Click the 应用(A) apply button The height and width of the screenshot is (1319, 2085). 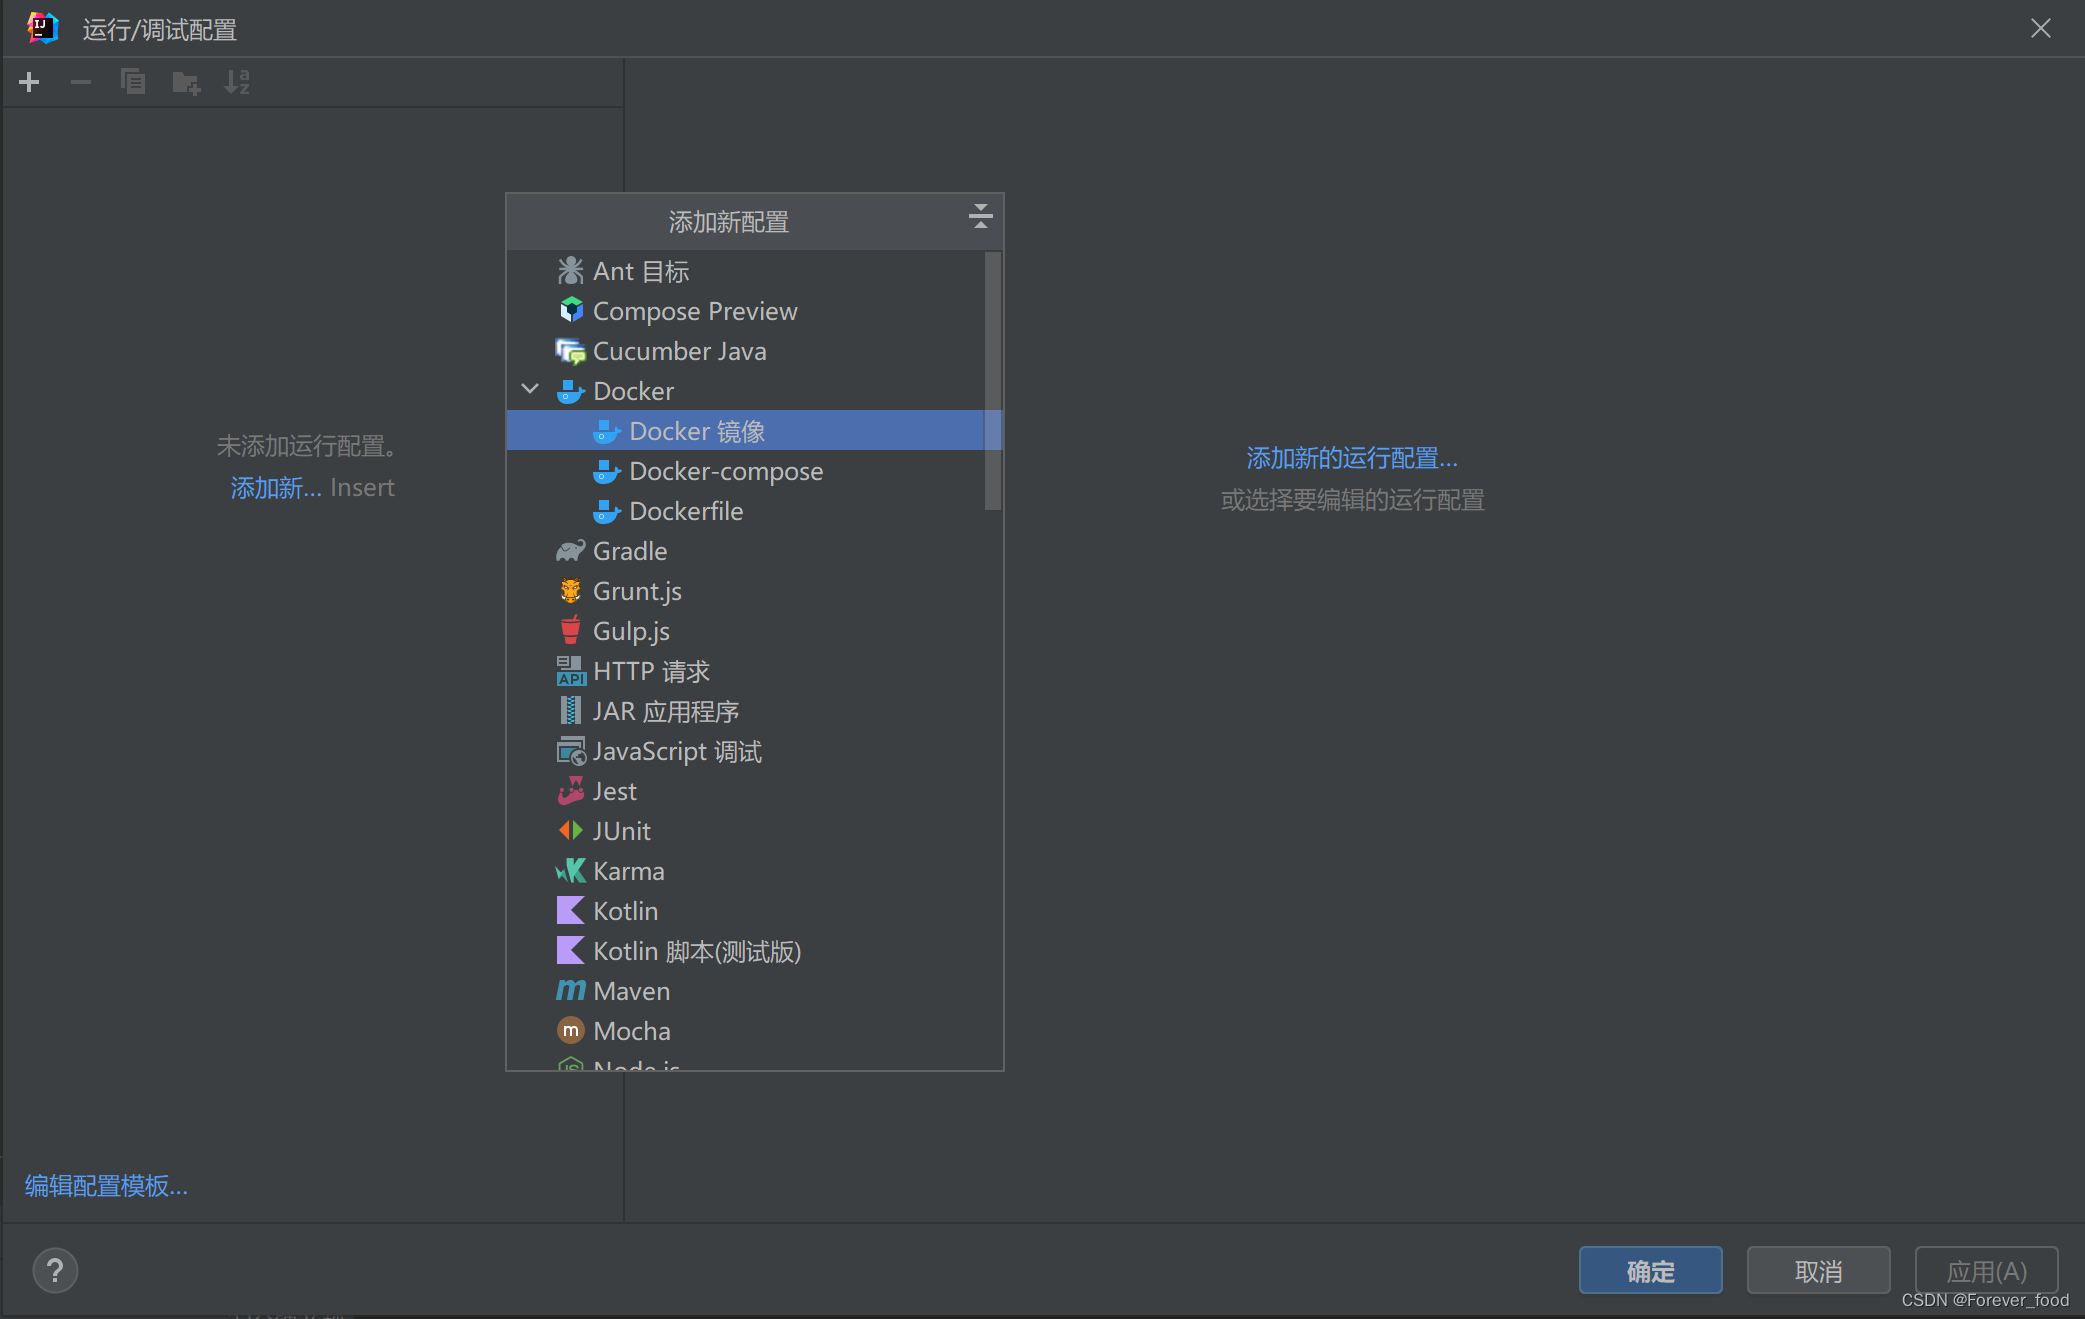[x=1986, y=1271]
